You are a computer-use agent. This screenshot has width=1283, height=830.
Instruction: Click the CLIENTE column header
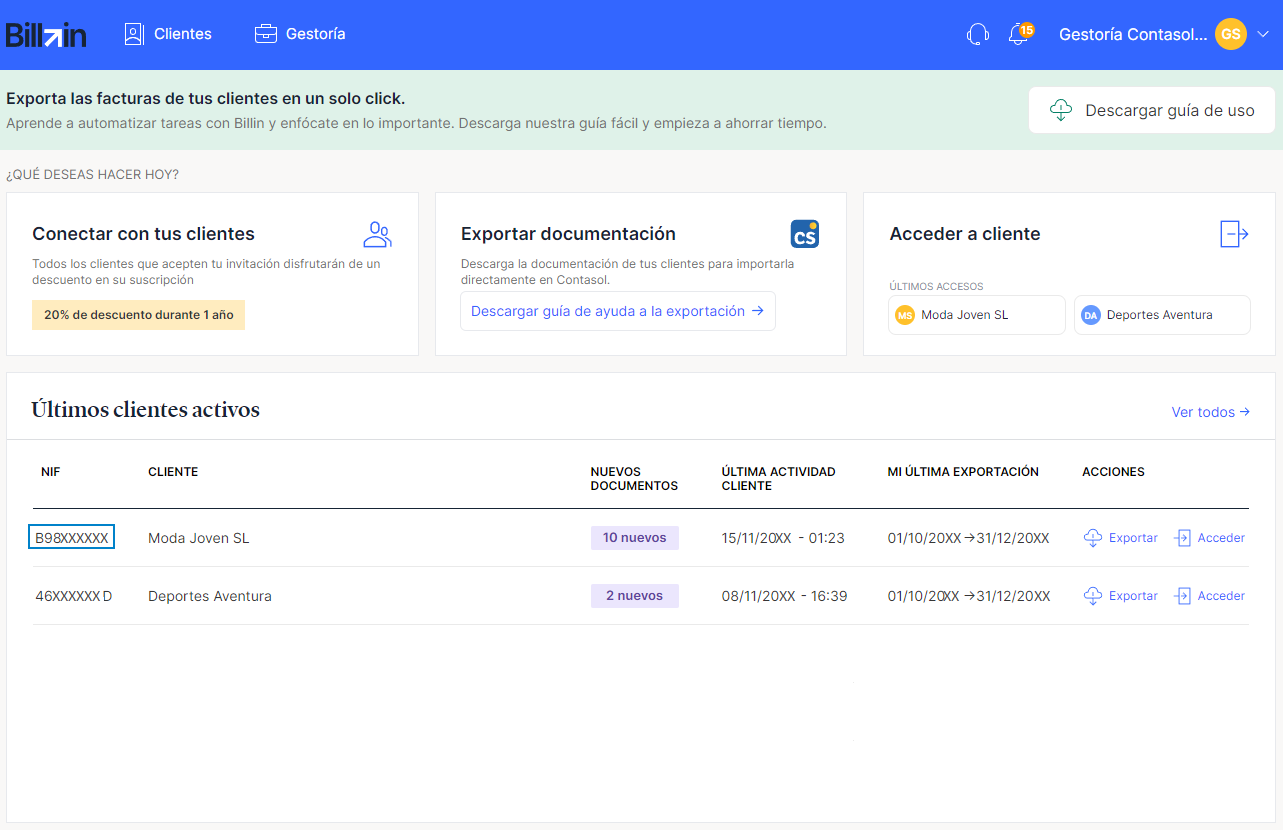click(173, 472)
